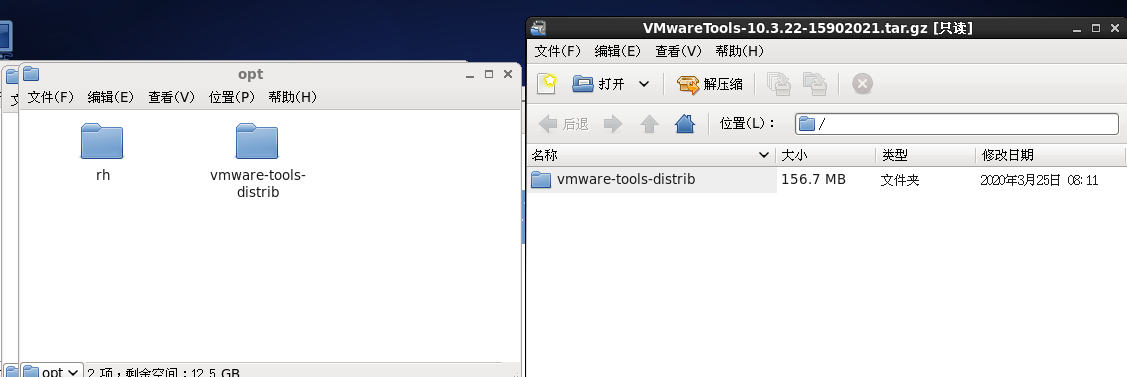Click the home icon in archive manager
Image resolution: width=1127 pixels, height=377 pixels.
[x=685, y=124]
